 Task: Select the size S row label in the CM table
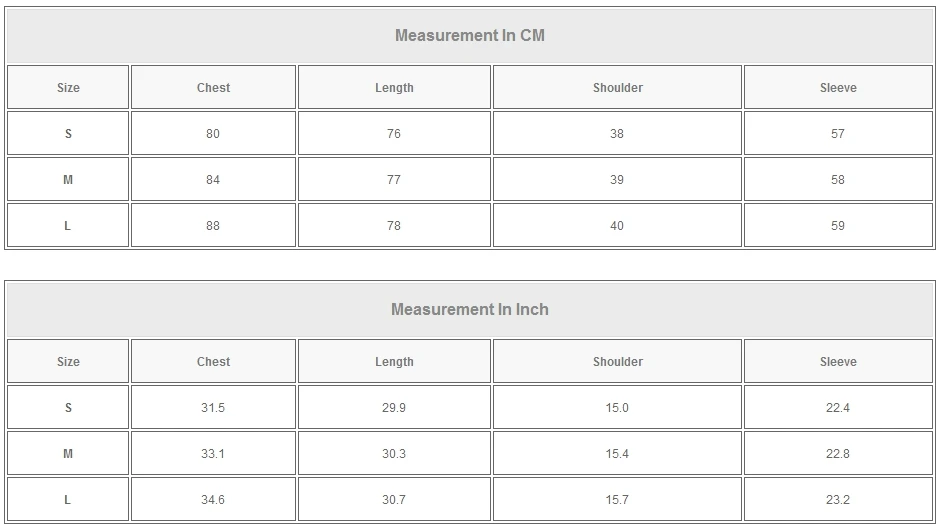pos(68,134)
